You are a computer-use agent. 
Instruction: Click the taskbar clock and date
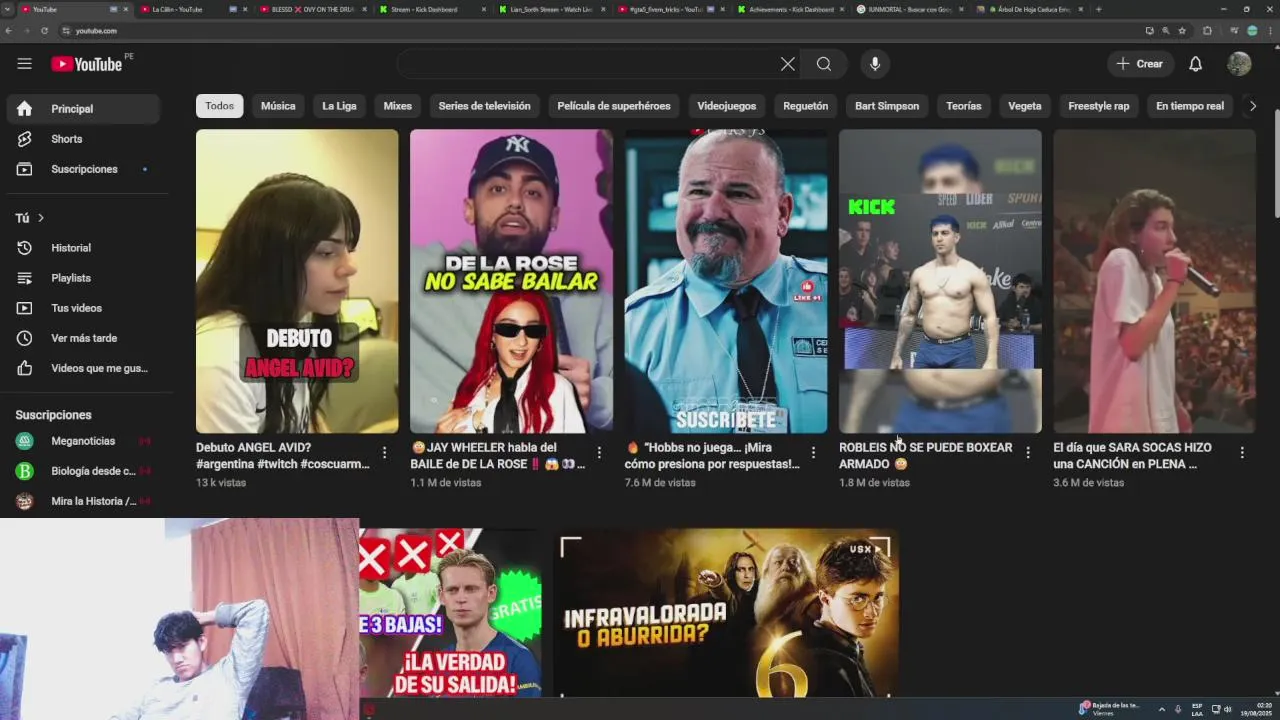[1258, 709]
